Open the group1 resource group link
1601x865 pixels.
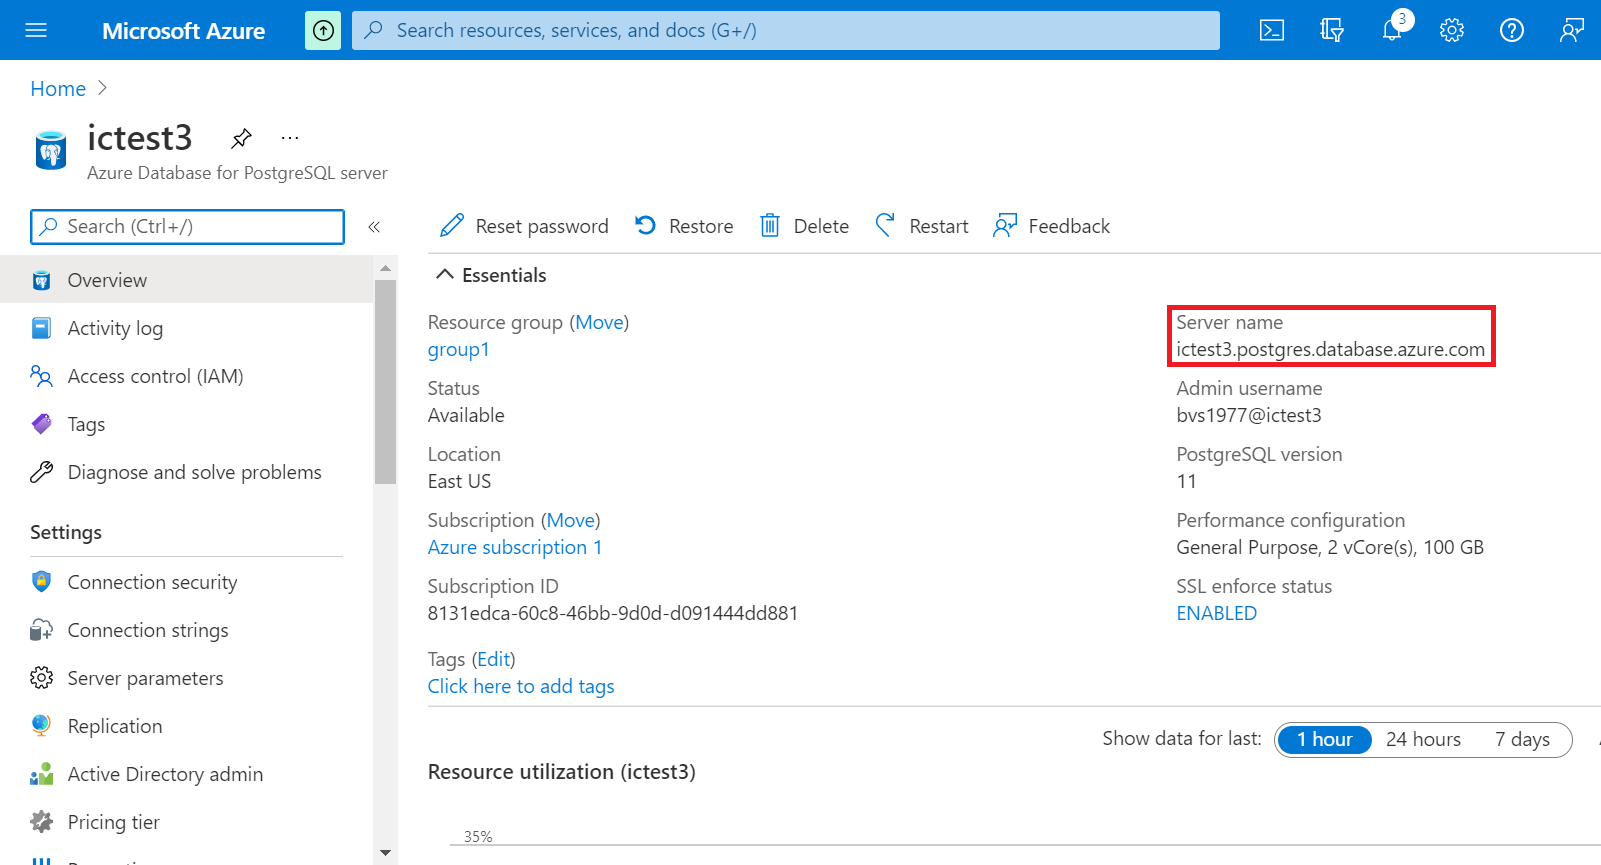(x=458, y=350)
